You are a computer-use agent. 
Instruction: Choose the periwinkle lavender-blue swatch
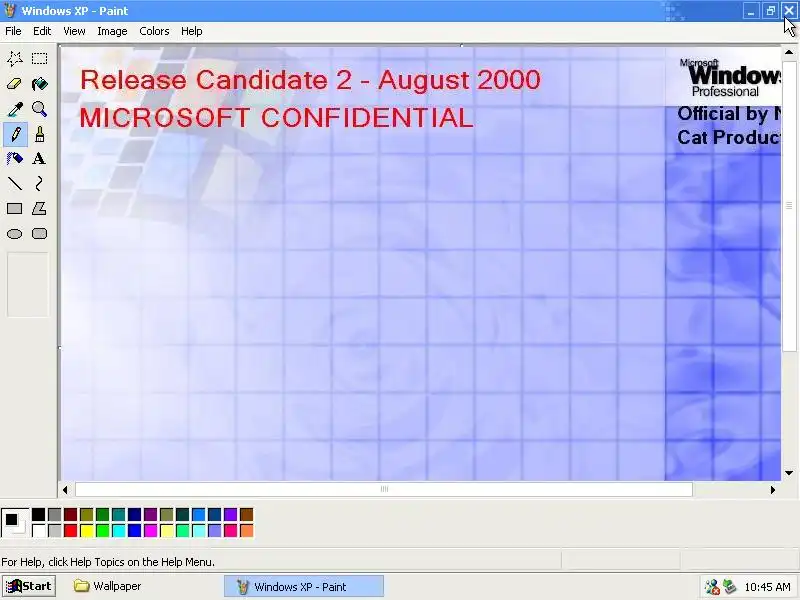tap(214, 531)
